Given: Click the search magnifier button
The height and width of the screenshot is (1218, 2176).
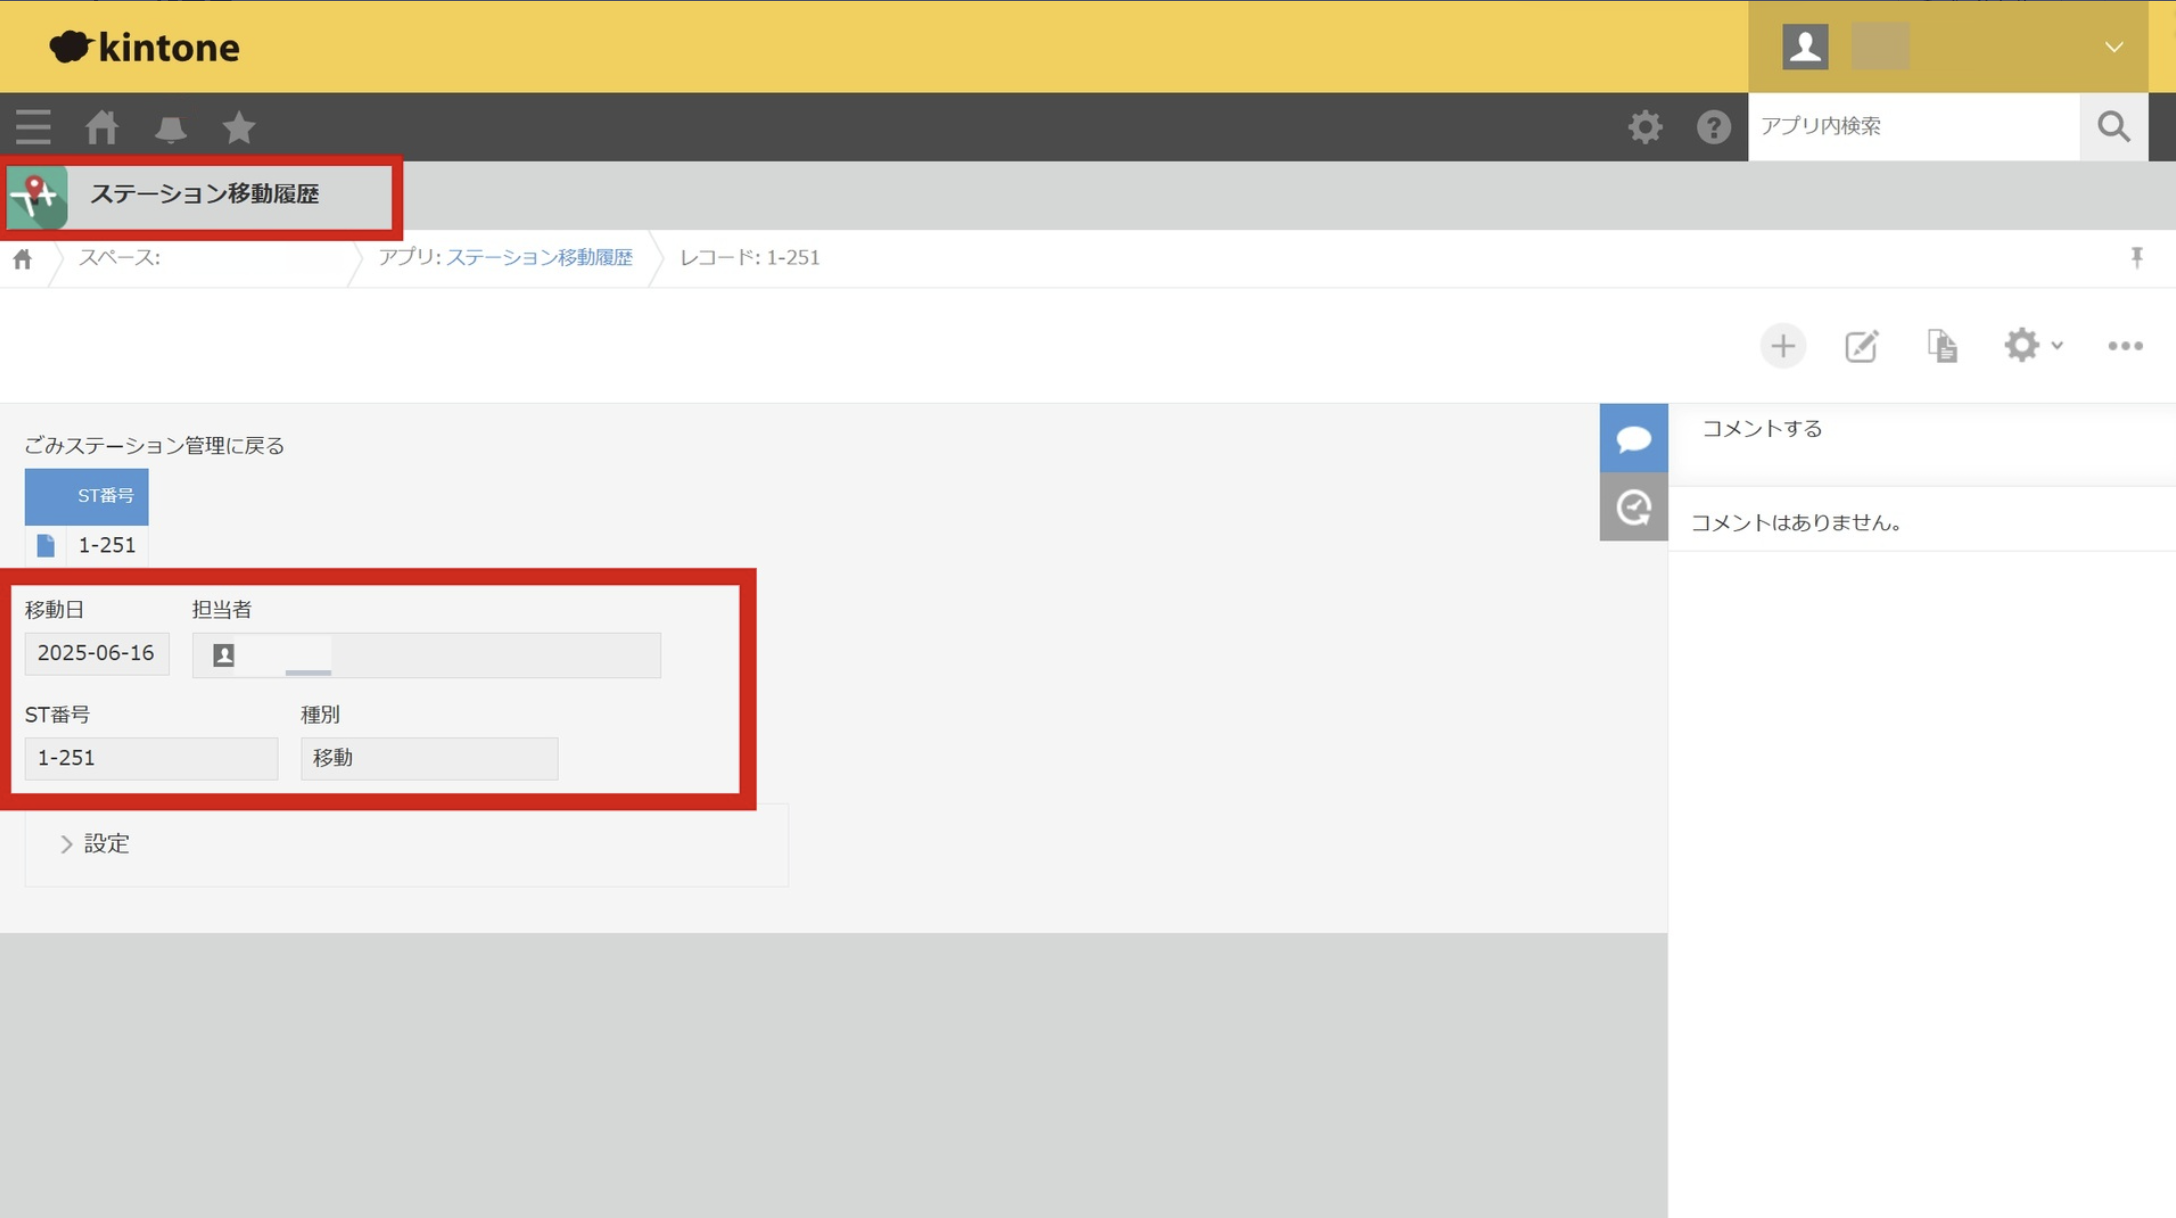Looking at the screenshot, I should click(x=2113, y=127).
